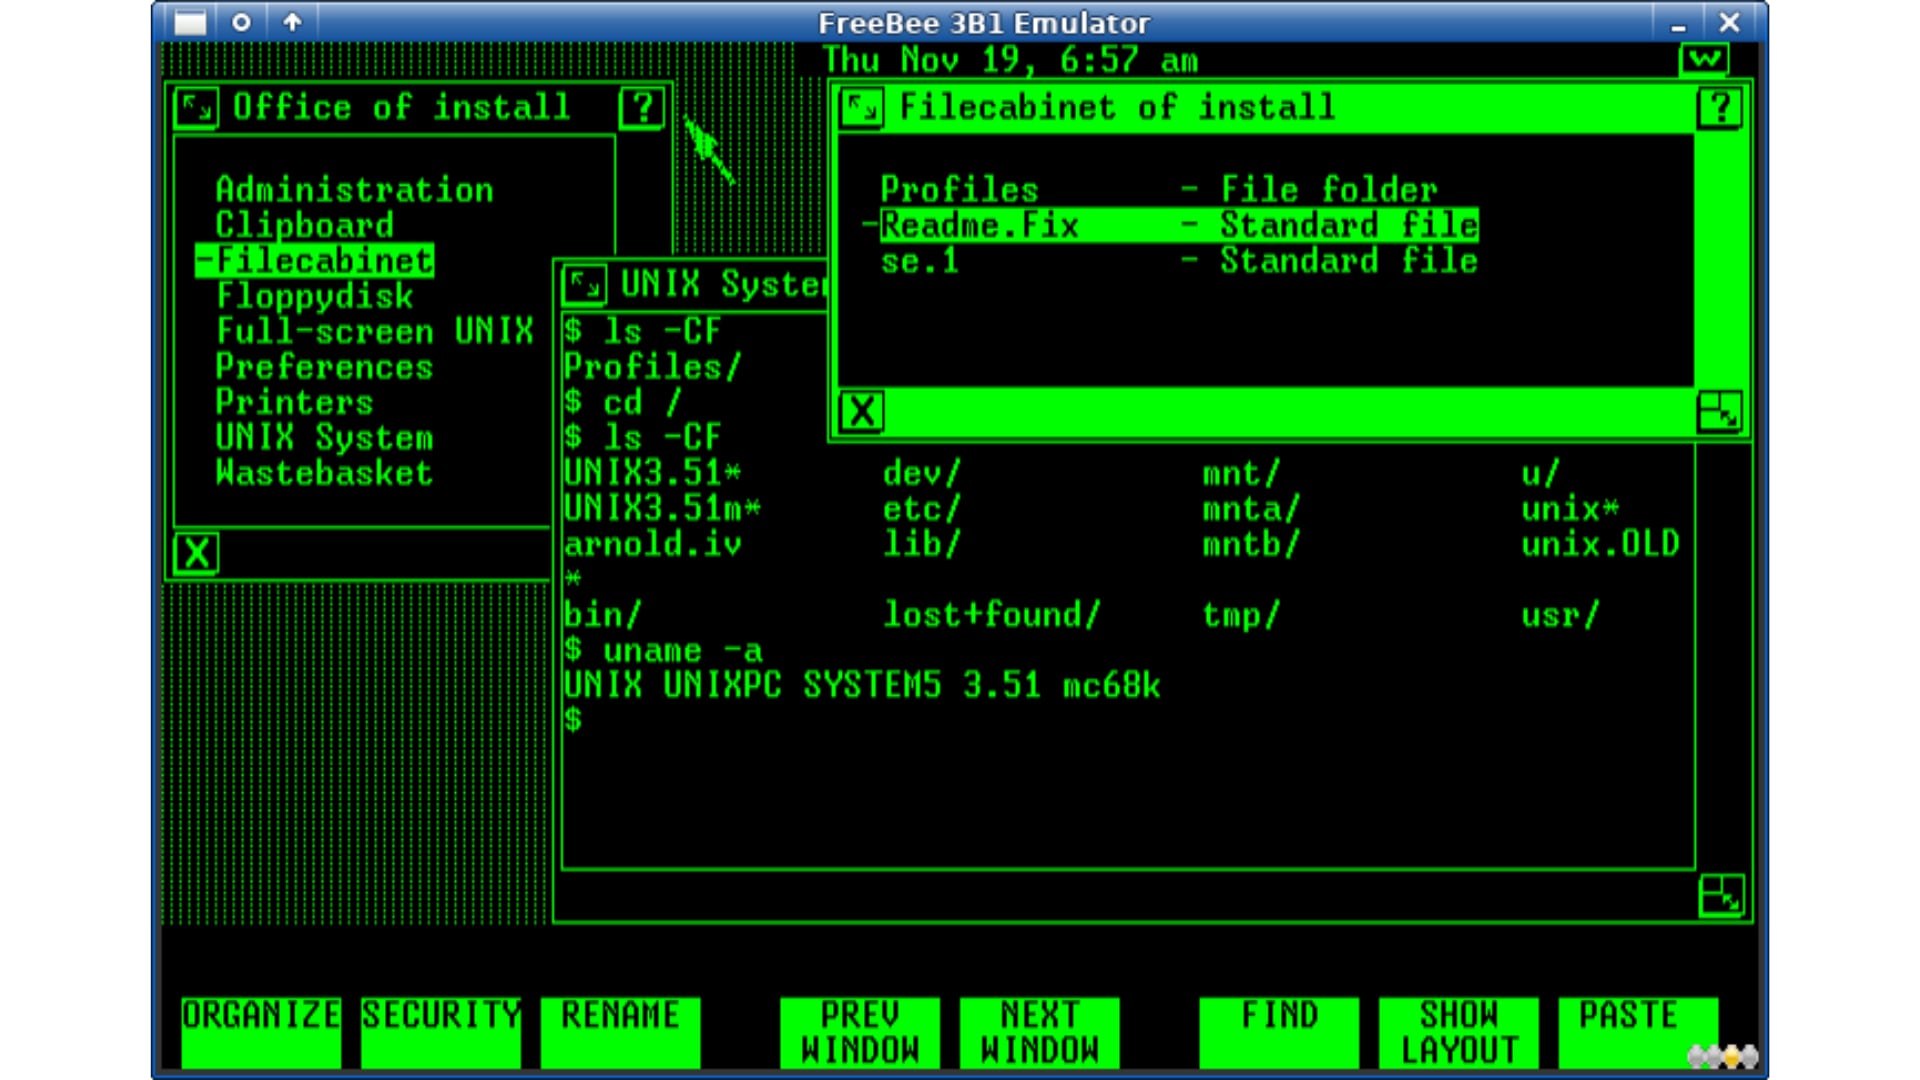Click the Profiles/ listing in the terminal
This screenshot has height=1080, width=1920.
coord(653,367)
